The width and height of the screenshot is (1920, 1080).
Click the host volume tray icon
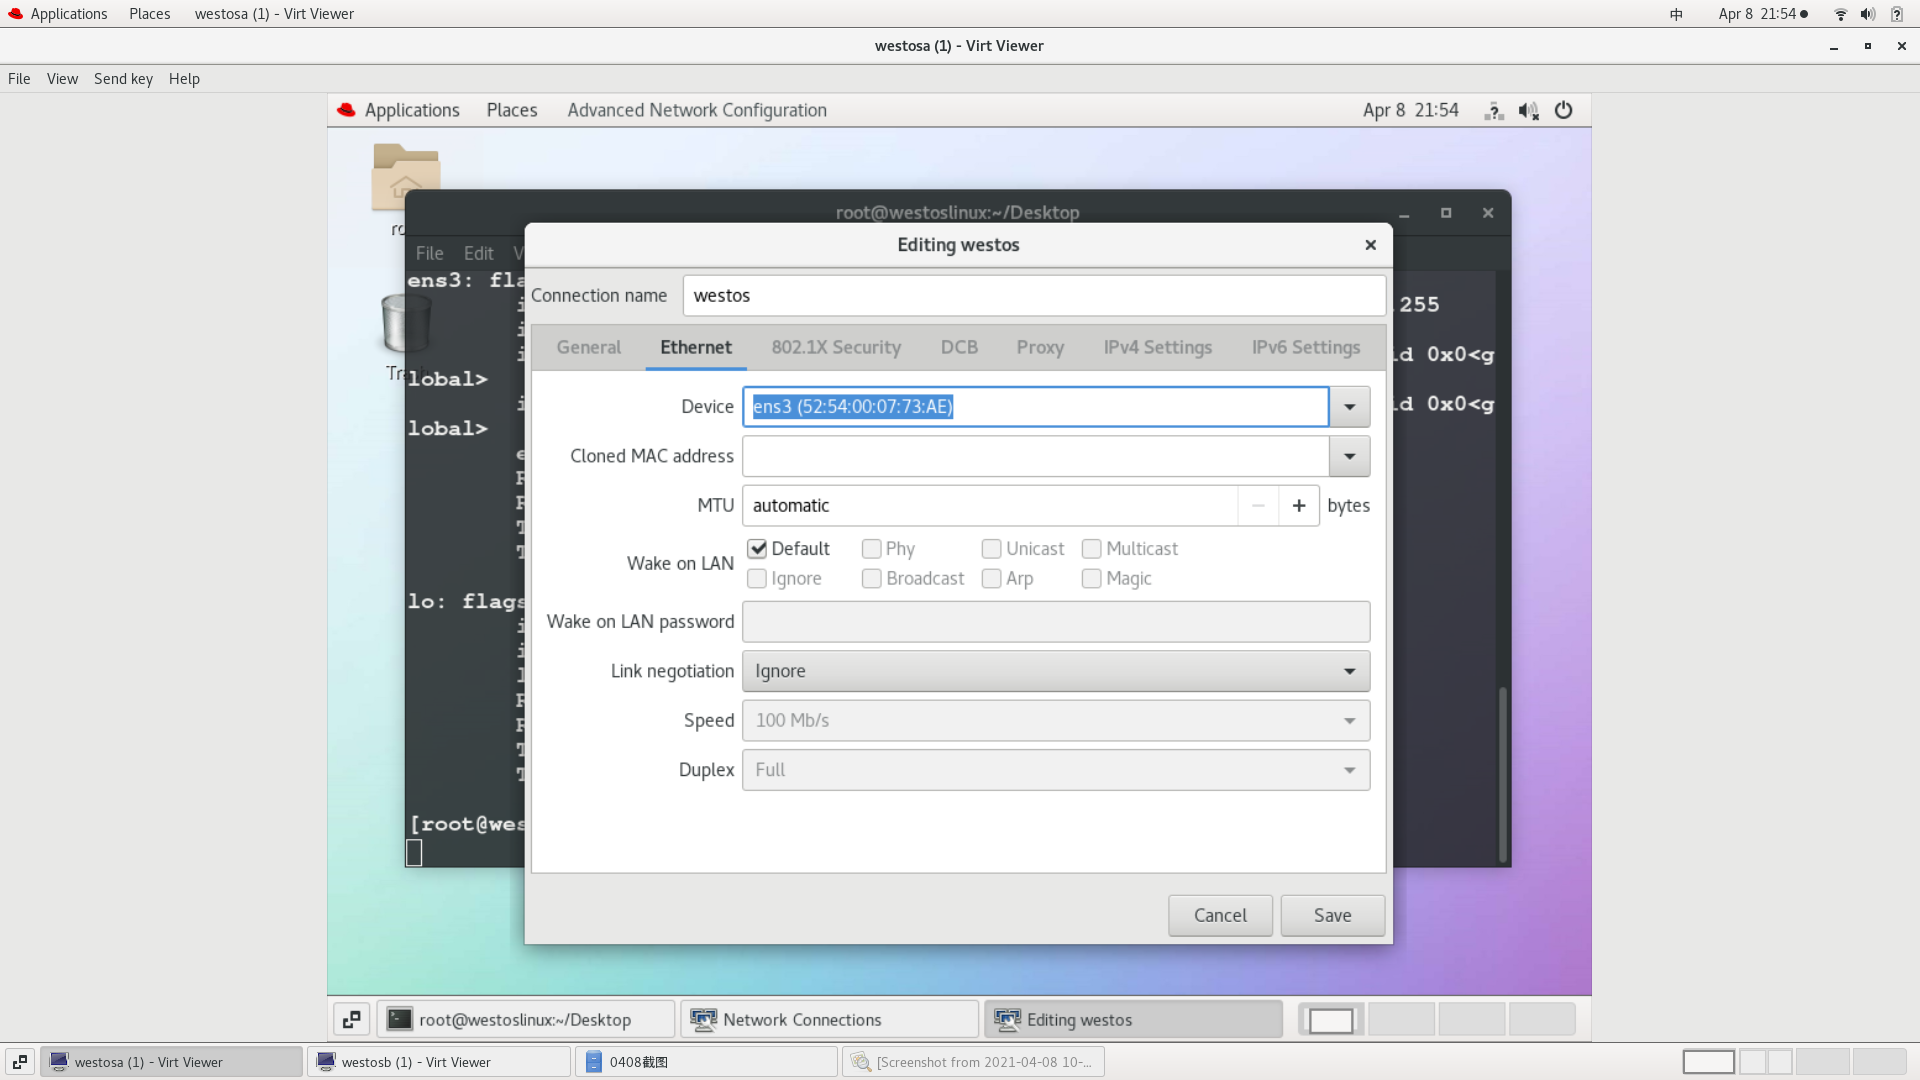tap(1867, 14)
